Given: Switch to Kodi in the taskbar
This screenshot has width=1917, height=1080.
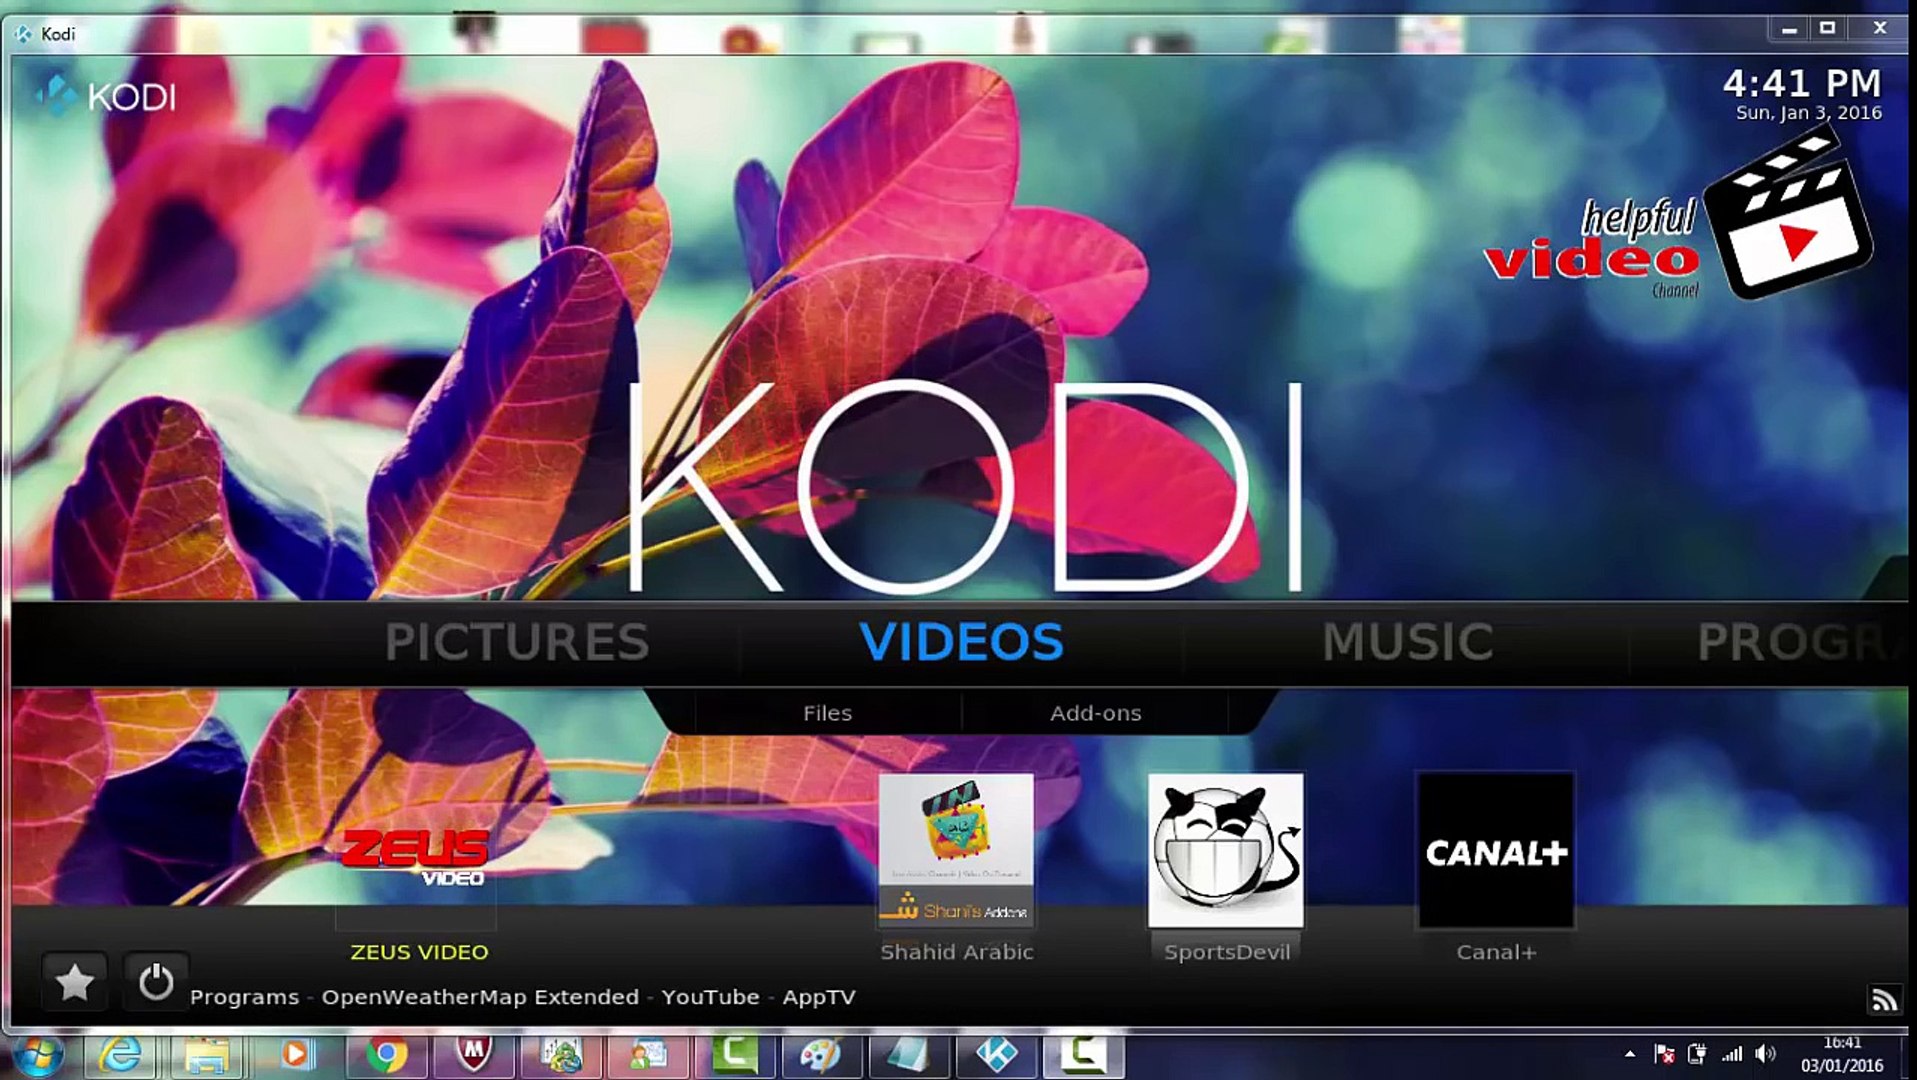Looking at the screenshot, I should 996,1056.
